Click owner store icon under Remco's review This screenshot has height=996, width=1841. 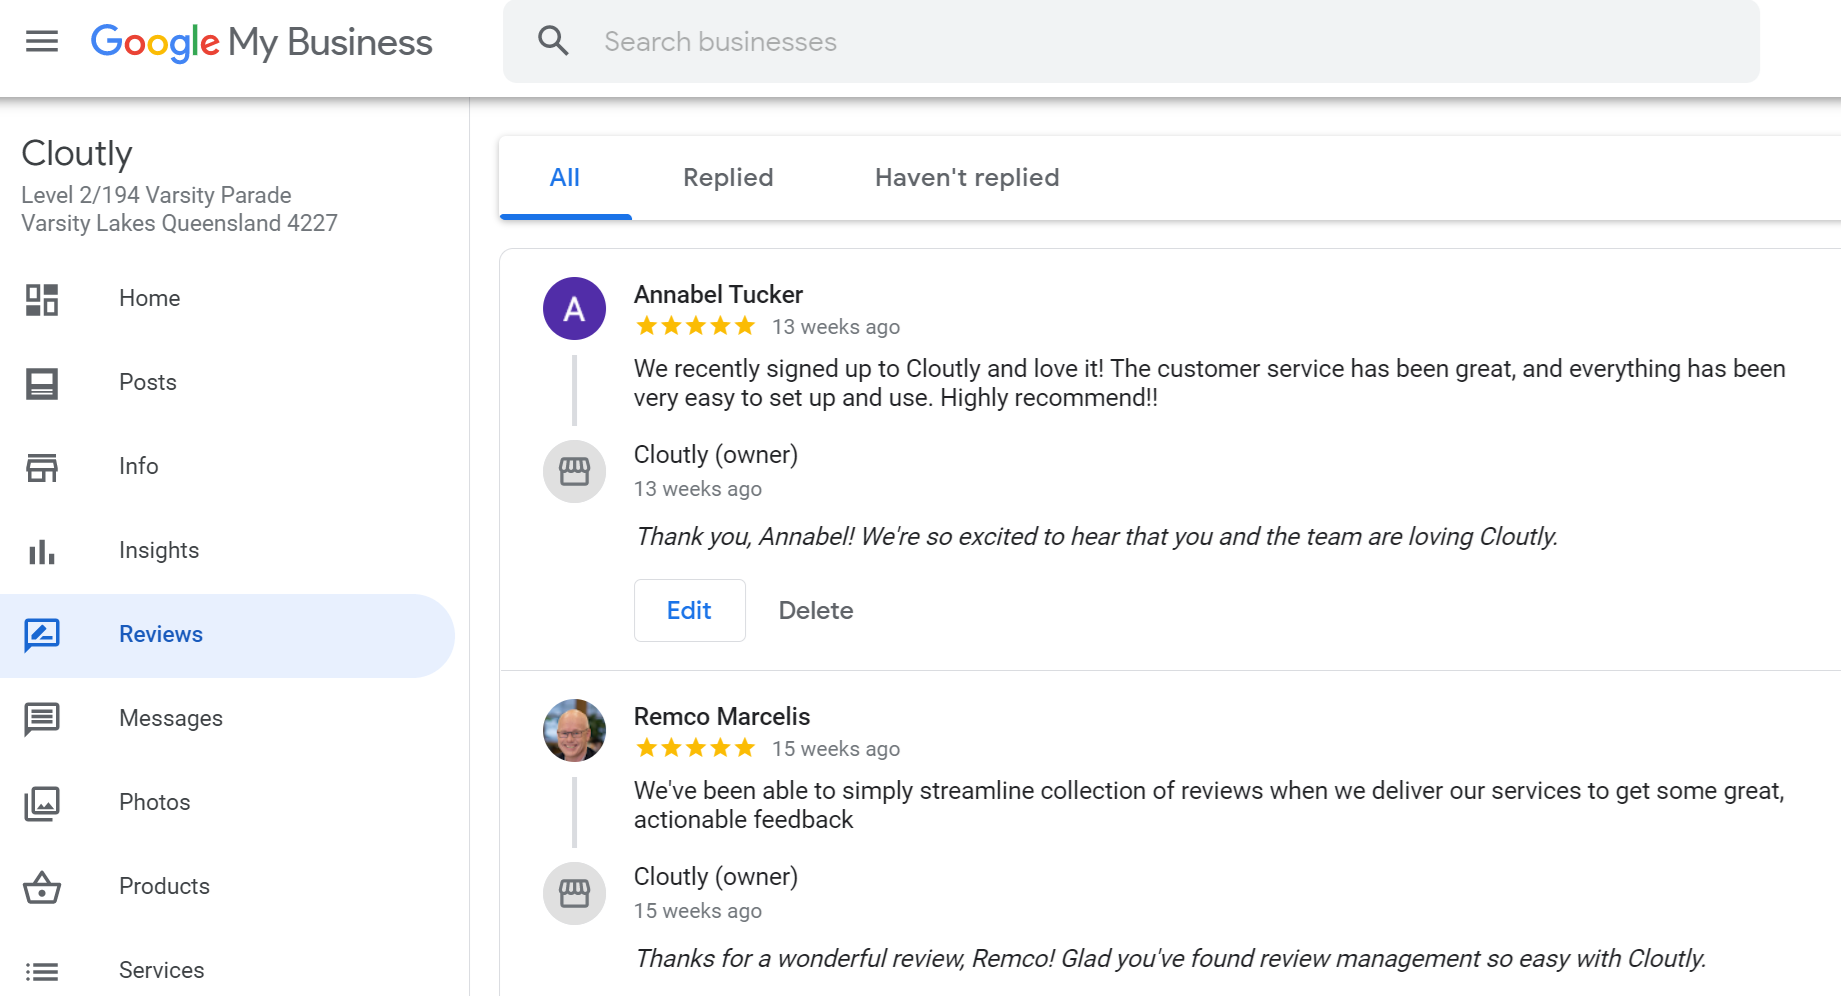574,894
